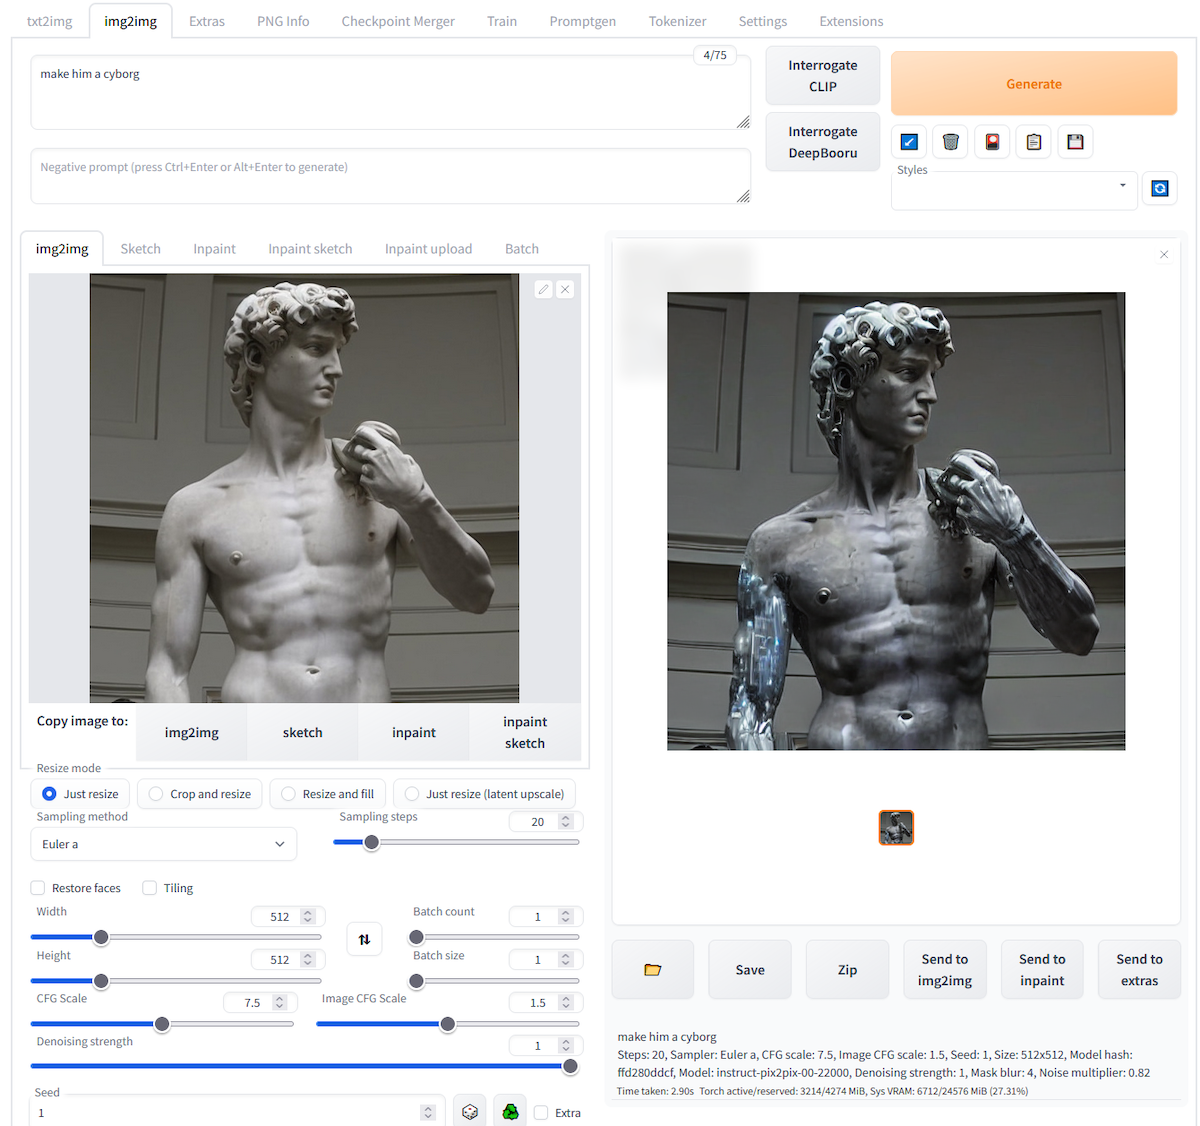Open the Checkpoint Merger tab
The height and width of the screenshot is (1126, 1200).
pos(398,20)
